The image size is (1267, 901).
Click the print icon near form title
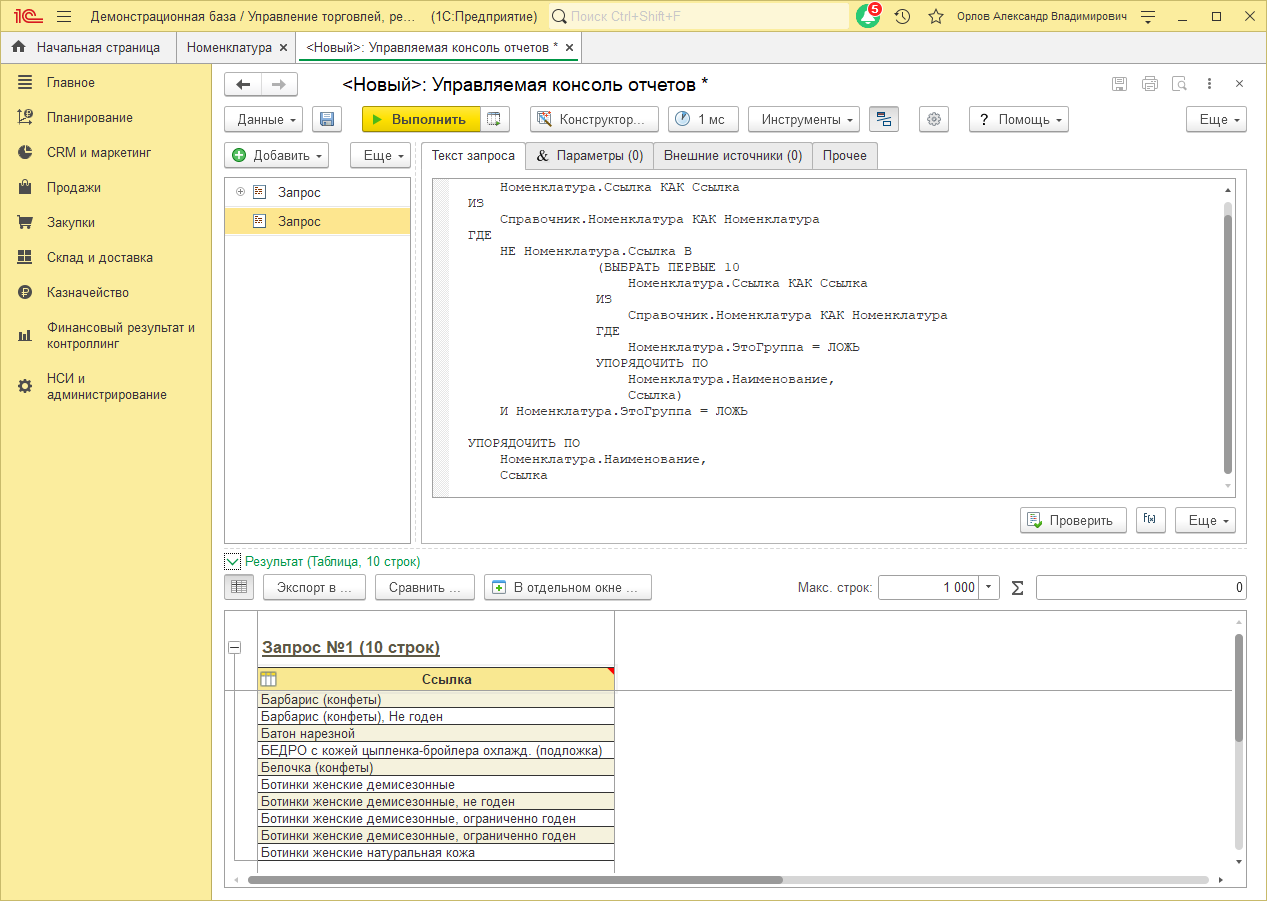(1150, 84)
